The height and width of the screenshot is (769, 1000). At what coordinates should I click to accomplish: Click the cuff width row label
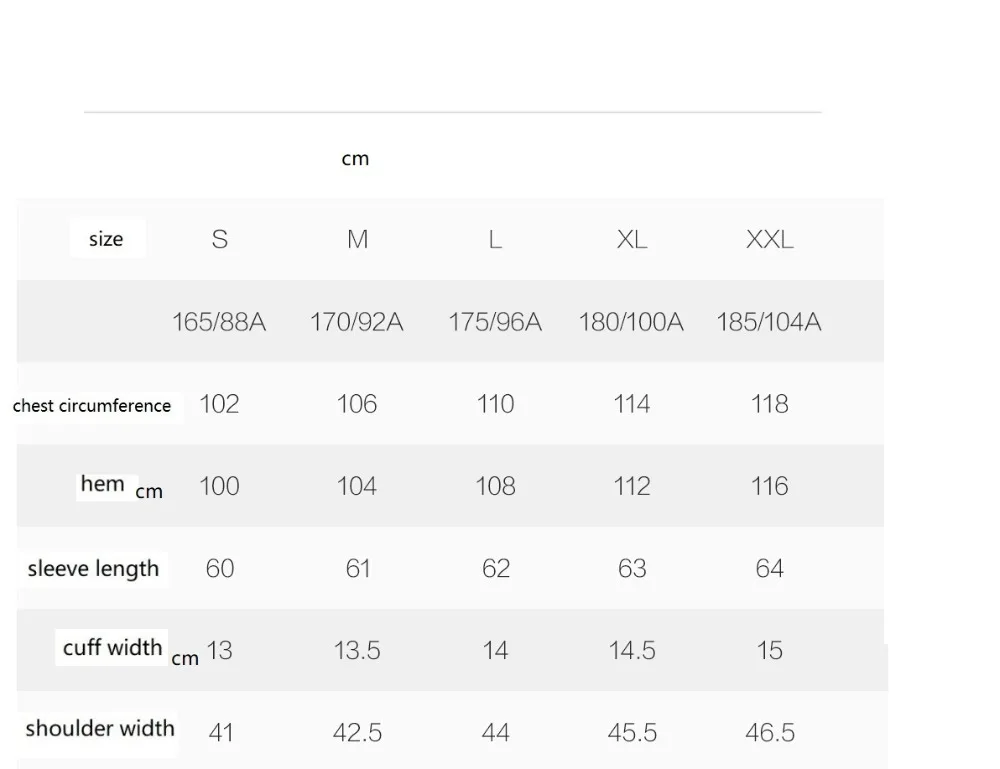pyautogui.click(x=112, y=648)
